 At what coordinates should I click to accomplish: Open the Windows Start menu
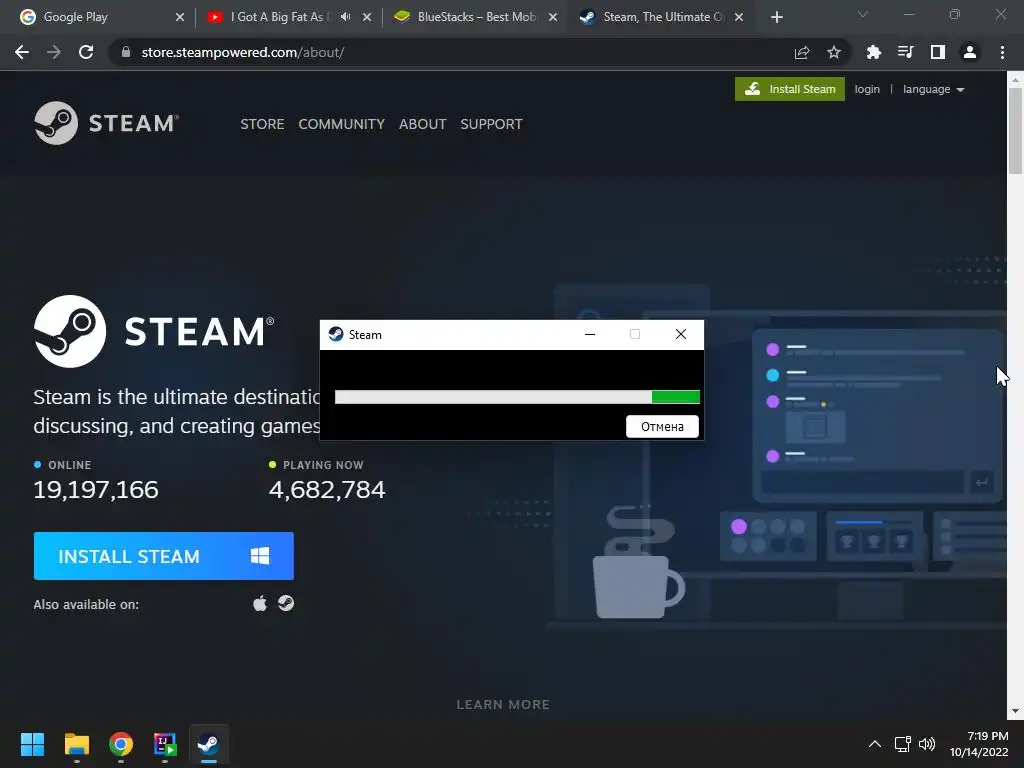click(32, 744)
